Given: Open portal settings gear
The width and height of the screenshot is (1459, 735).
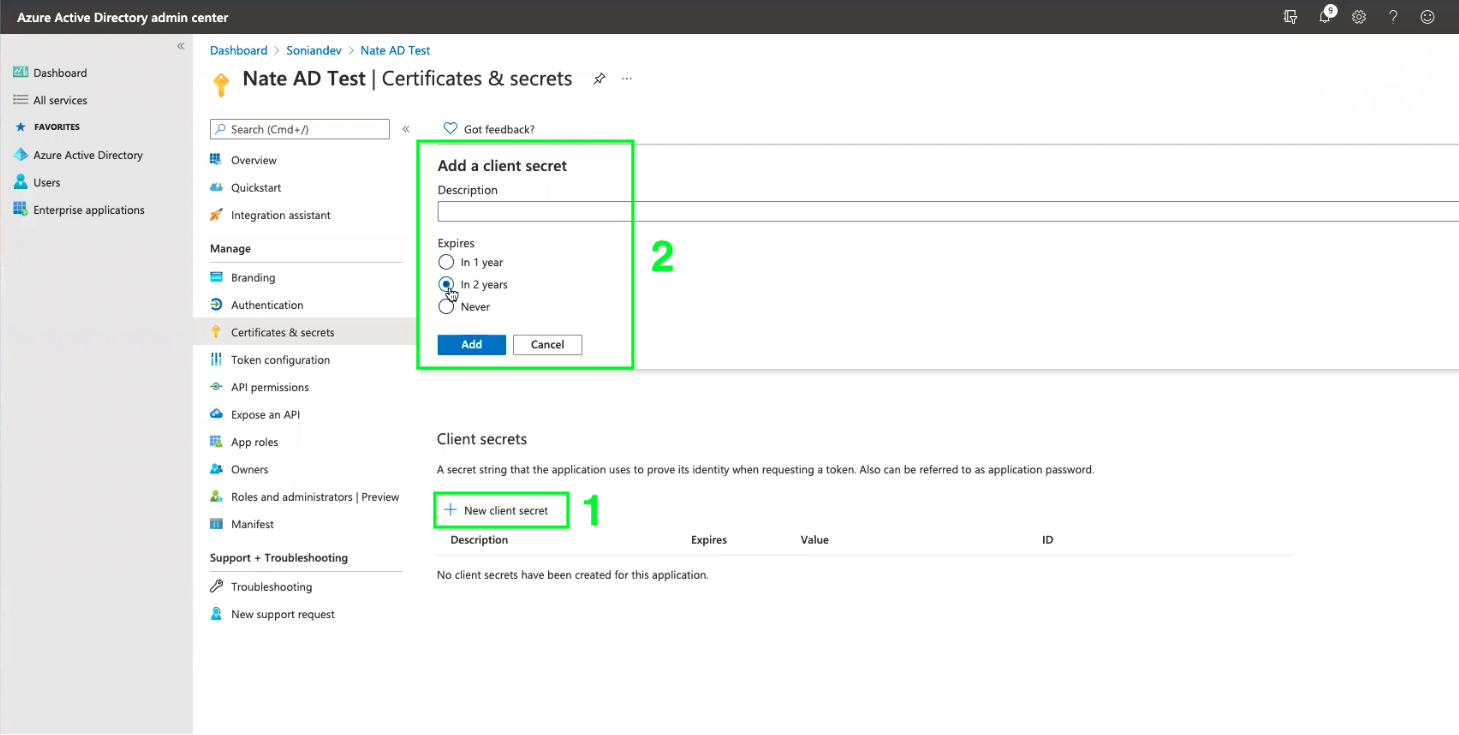Looking at the screenshot, I should click(1359, 17).
